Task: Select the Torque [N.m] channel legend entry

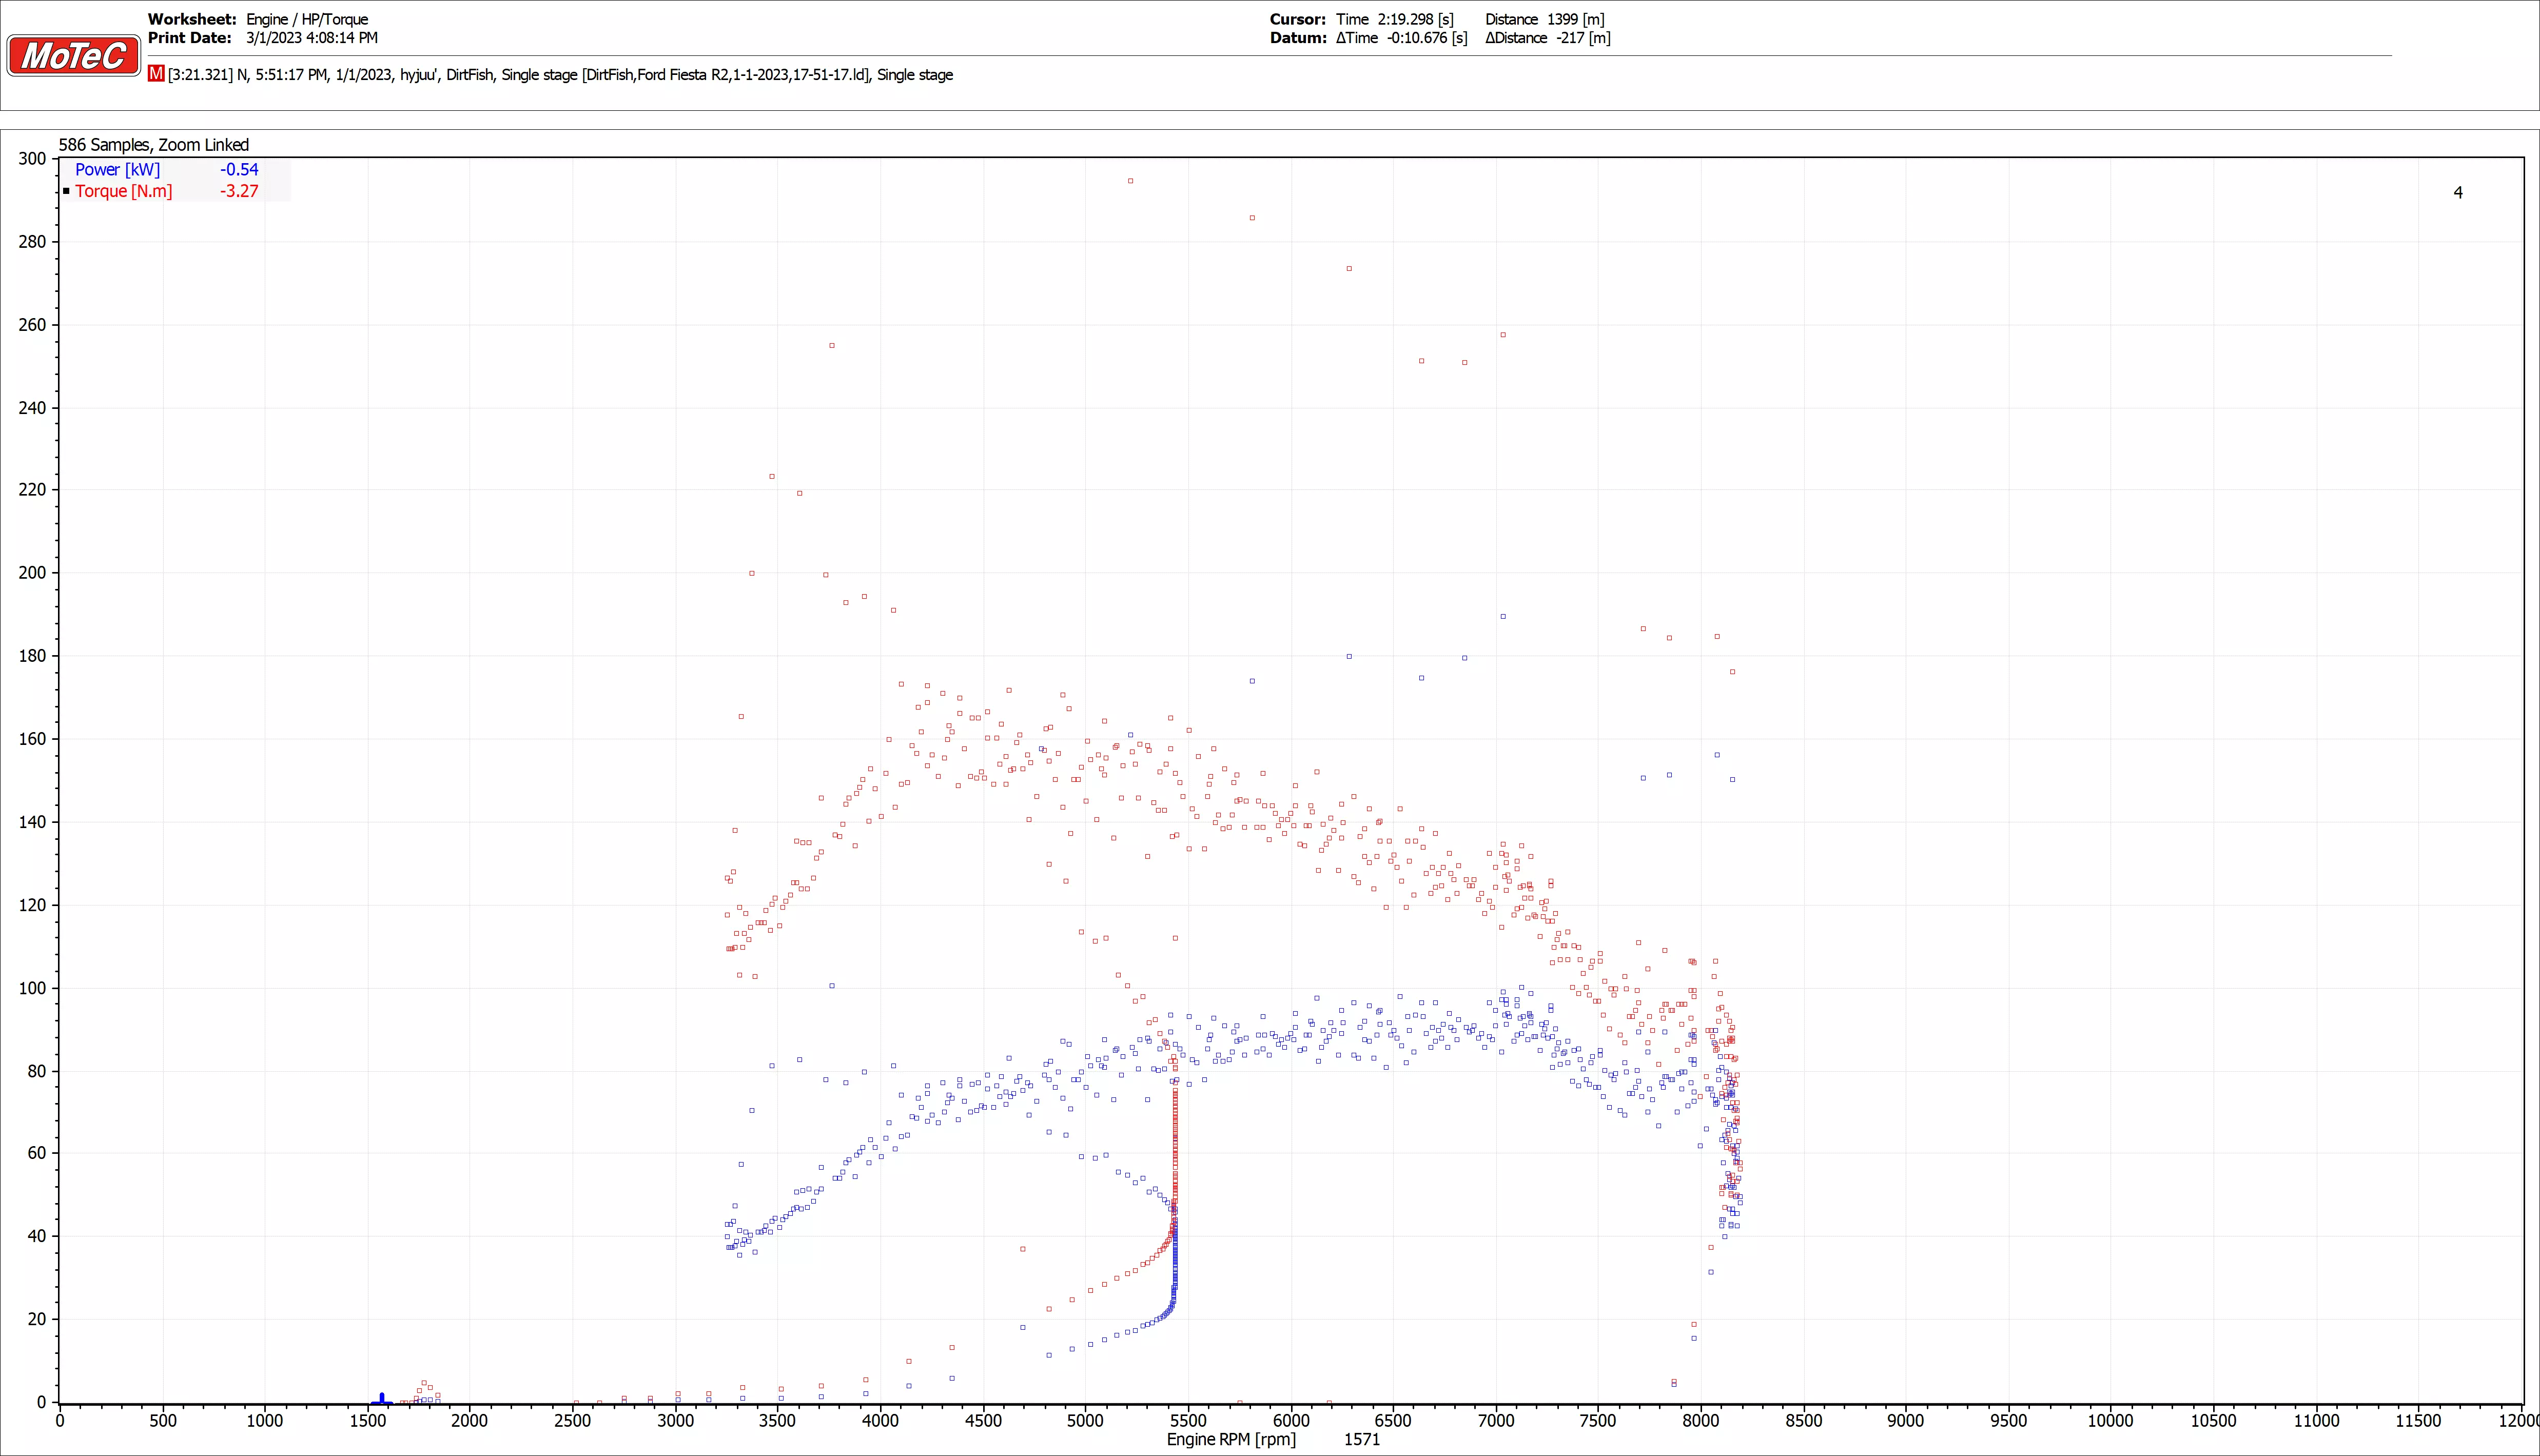Action: (123, 191)
